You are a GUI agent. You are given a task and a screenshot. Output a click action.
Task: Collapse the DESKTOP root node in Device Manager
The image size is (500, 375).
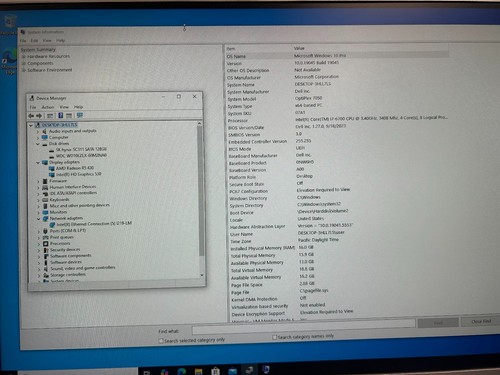tap(31, 125)
